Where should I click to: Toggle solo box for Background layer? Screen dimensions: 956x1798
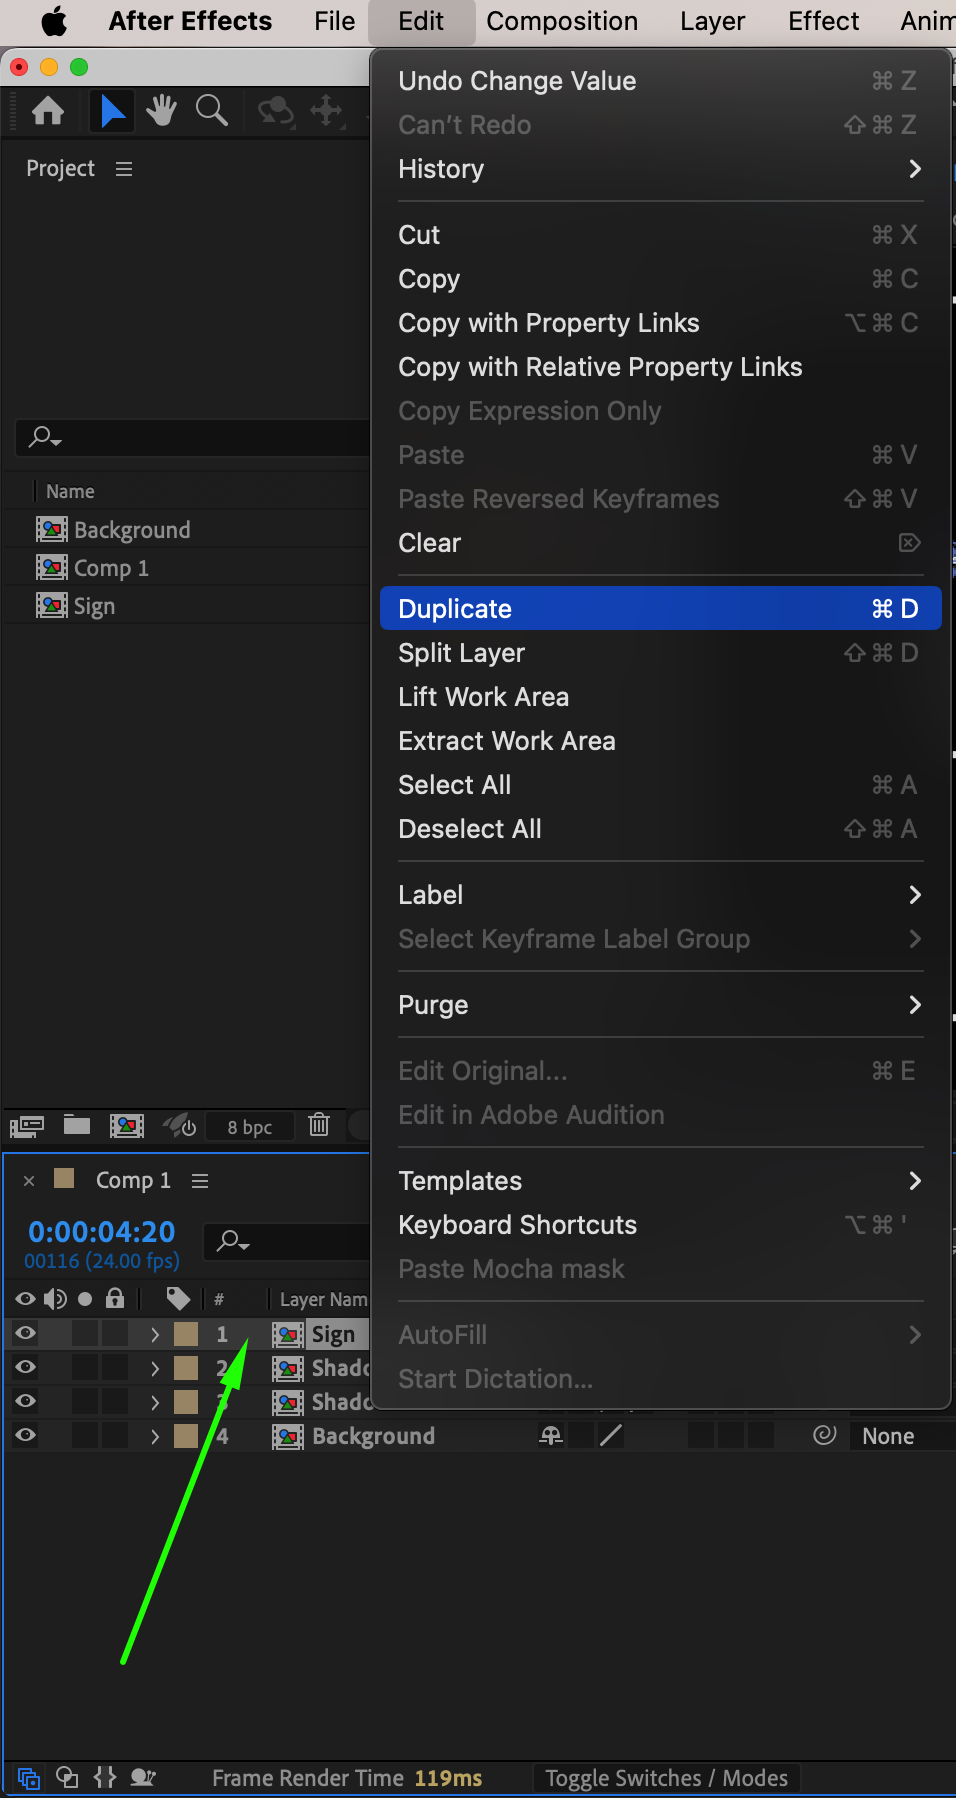tap(85, 1435)
